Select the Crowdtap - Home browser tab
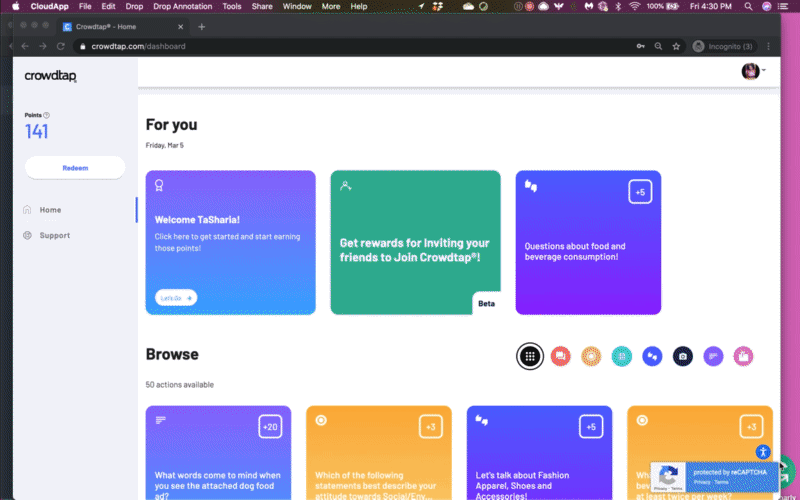This screenshot has height=500, width=800. point(122,27)
